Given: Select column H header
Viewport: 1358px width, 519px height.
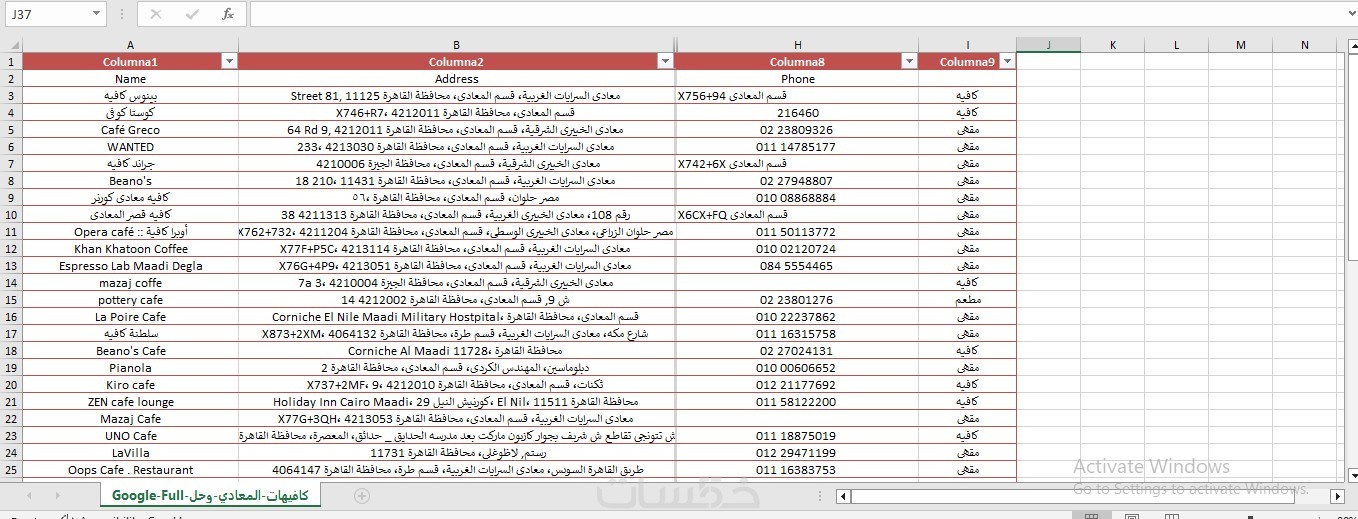Looking at the screenshot, I should [x=797, y=45].
